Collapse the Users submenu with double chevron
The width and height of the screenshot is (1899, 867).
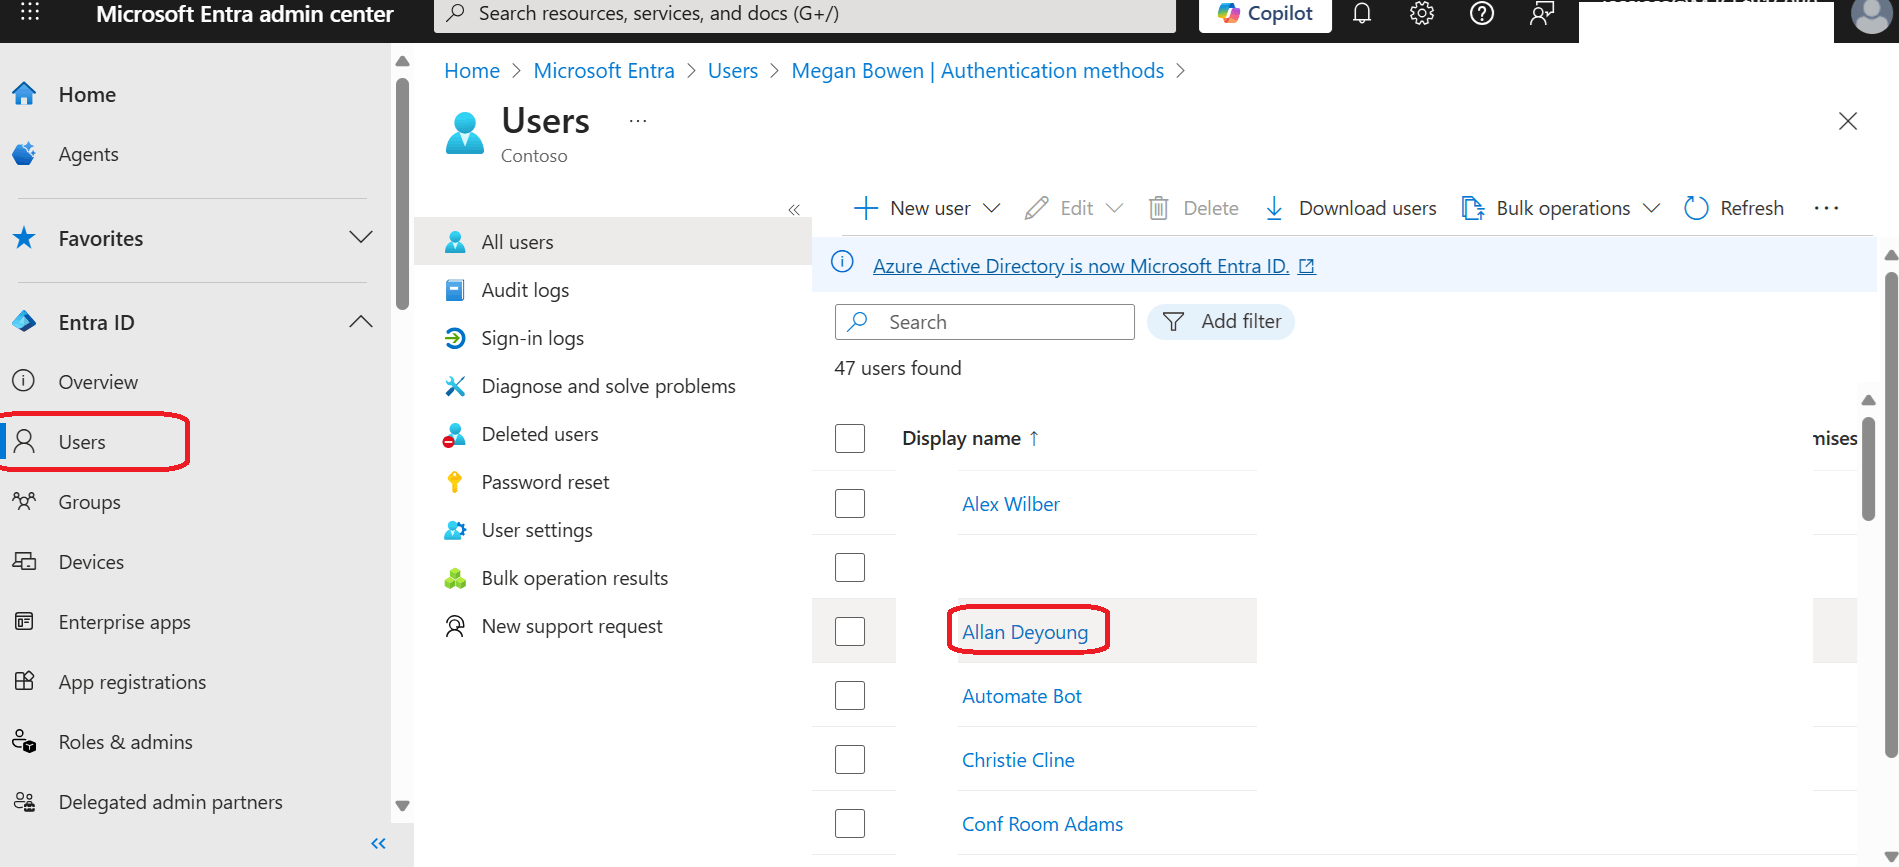794,209
